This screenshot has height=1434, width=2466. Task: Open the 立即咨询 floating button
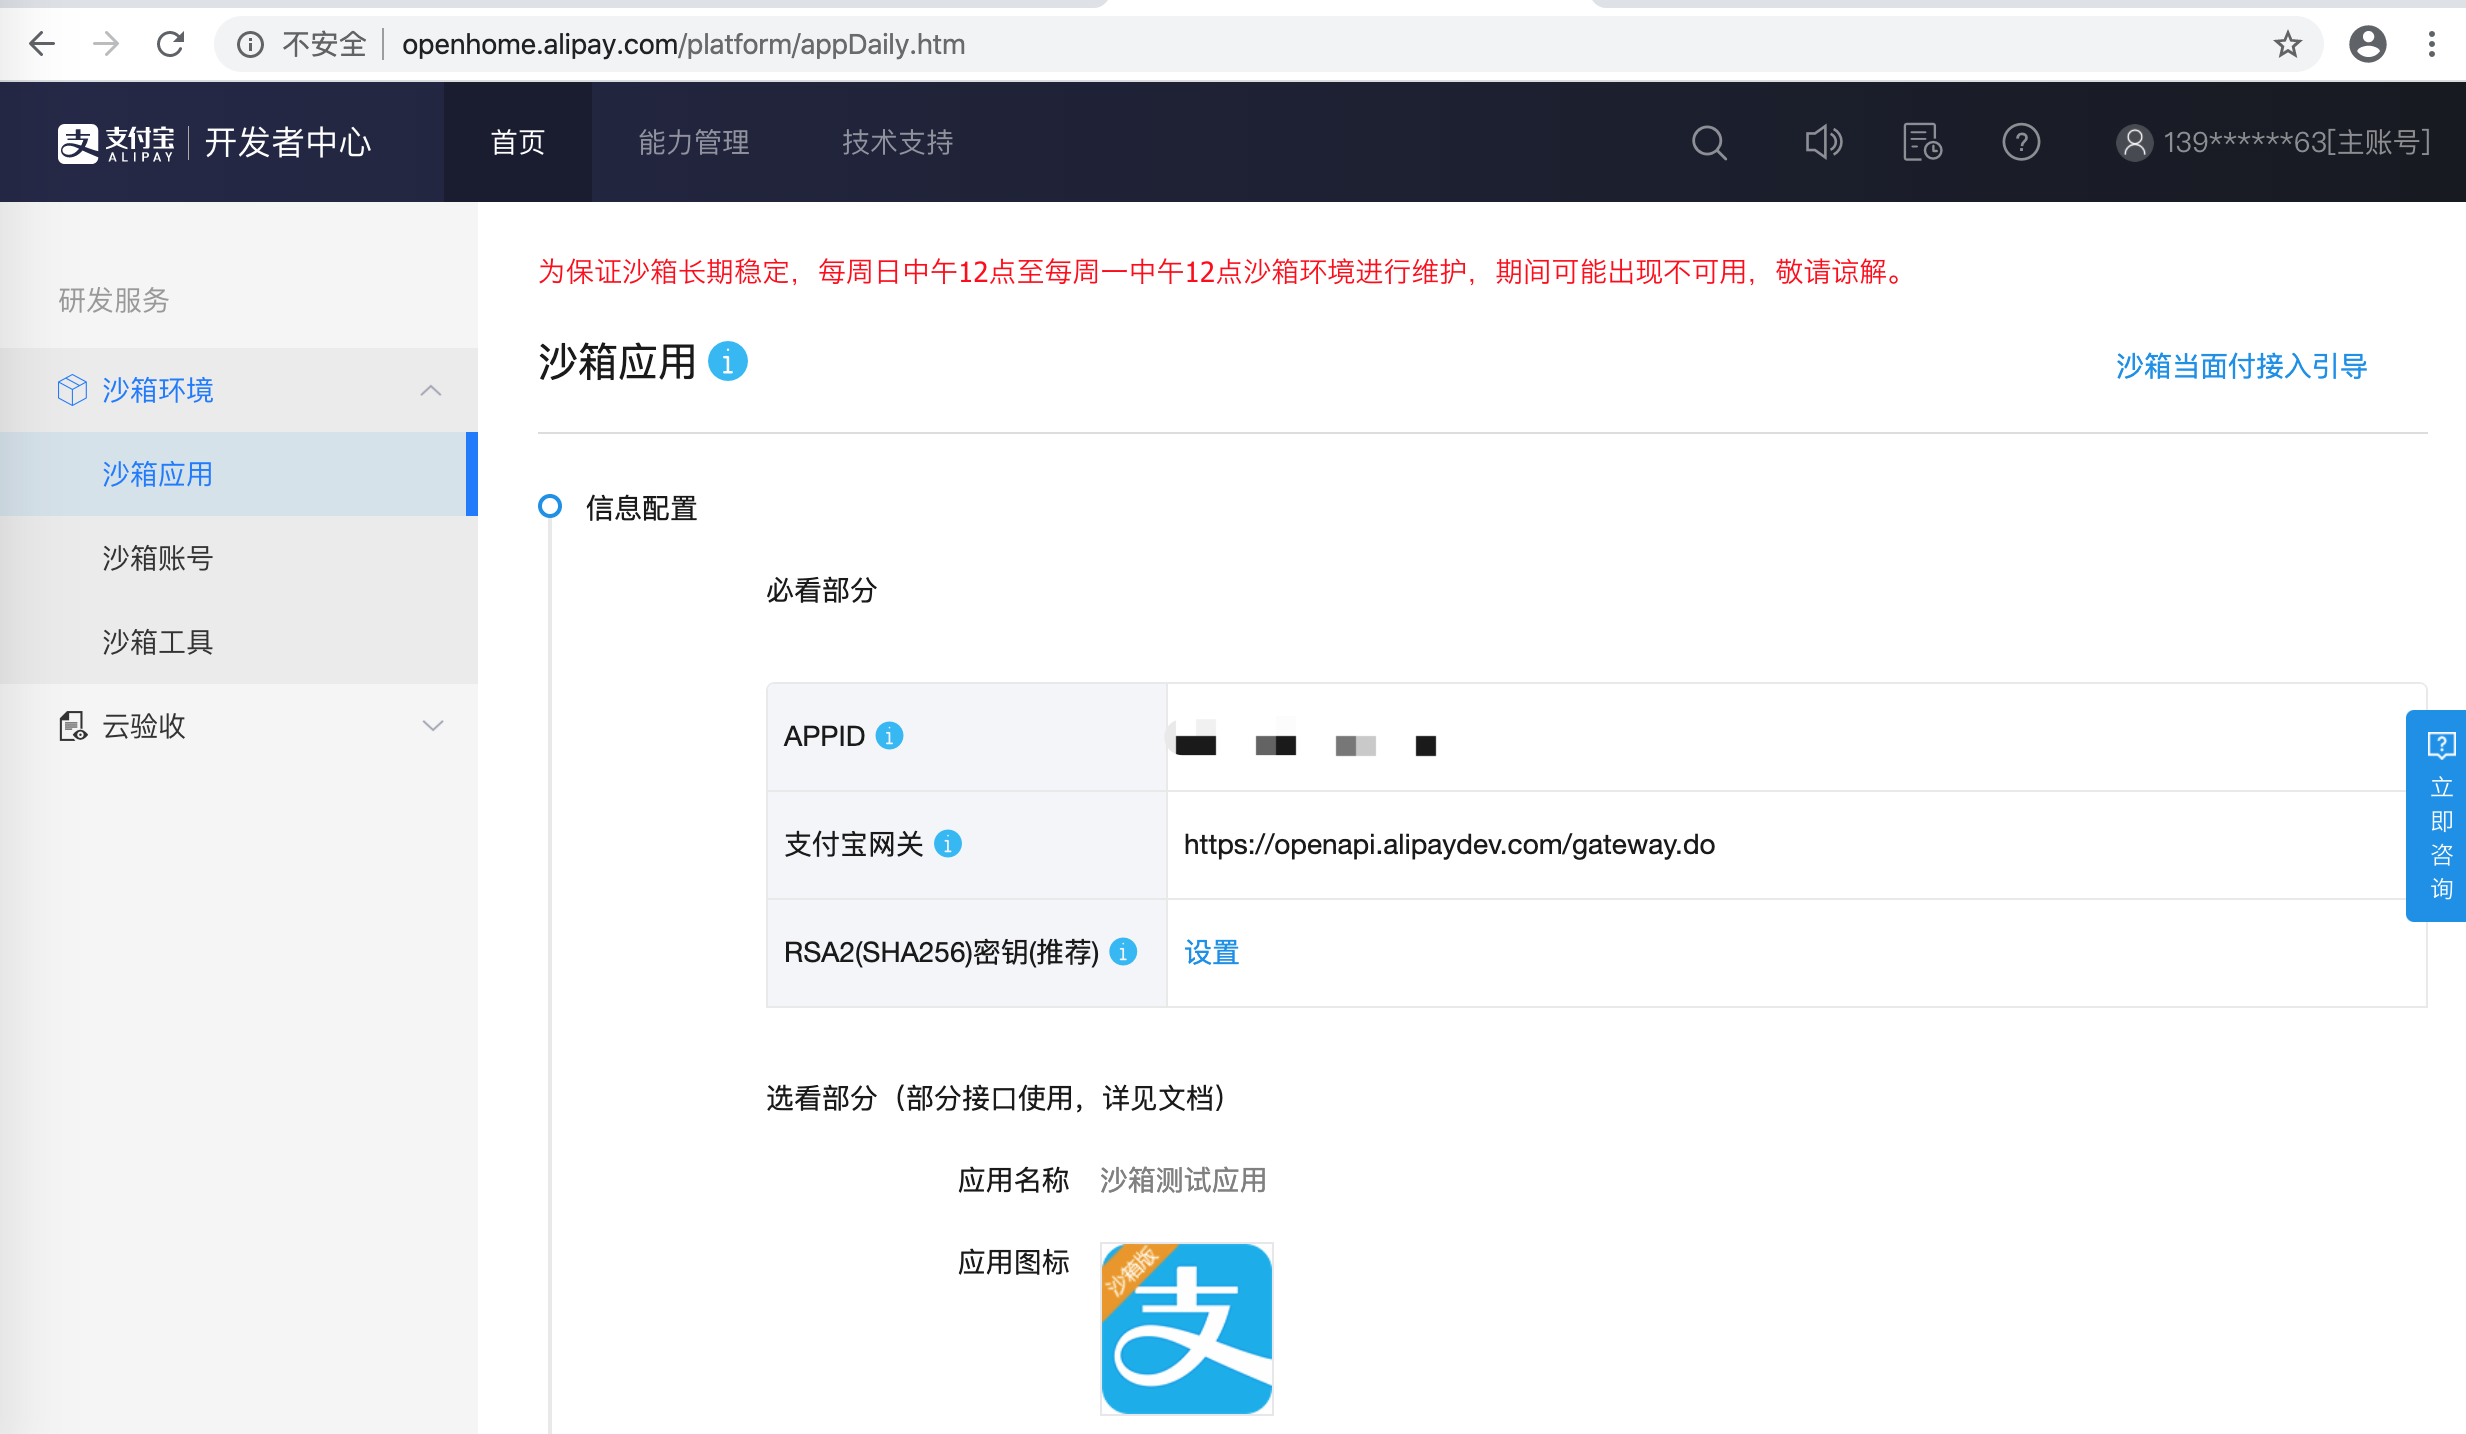tap(2438, 816)
